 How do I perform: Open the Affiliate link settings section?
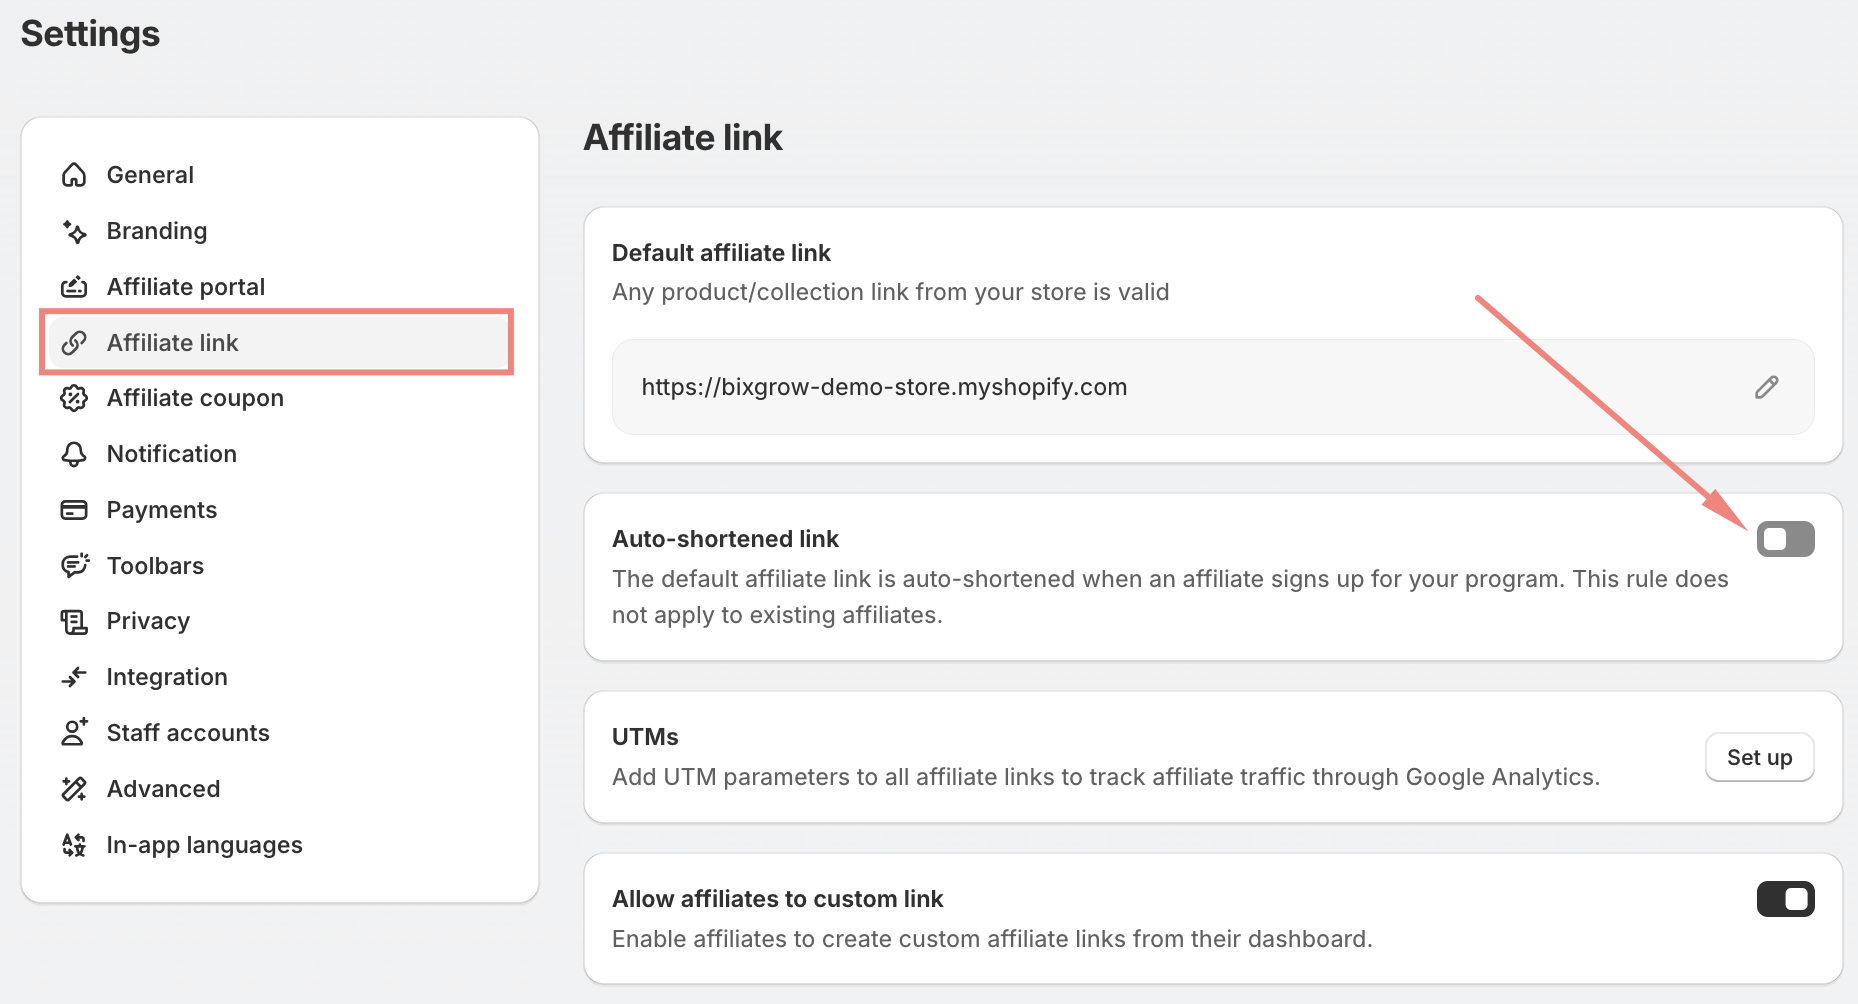click(x=173, y=343)
